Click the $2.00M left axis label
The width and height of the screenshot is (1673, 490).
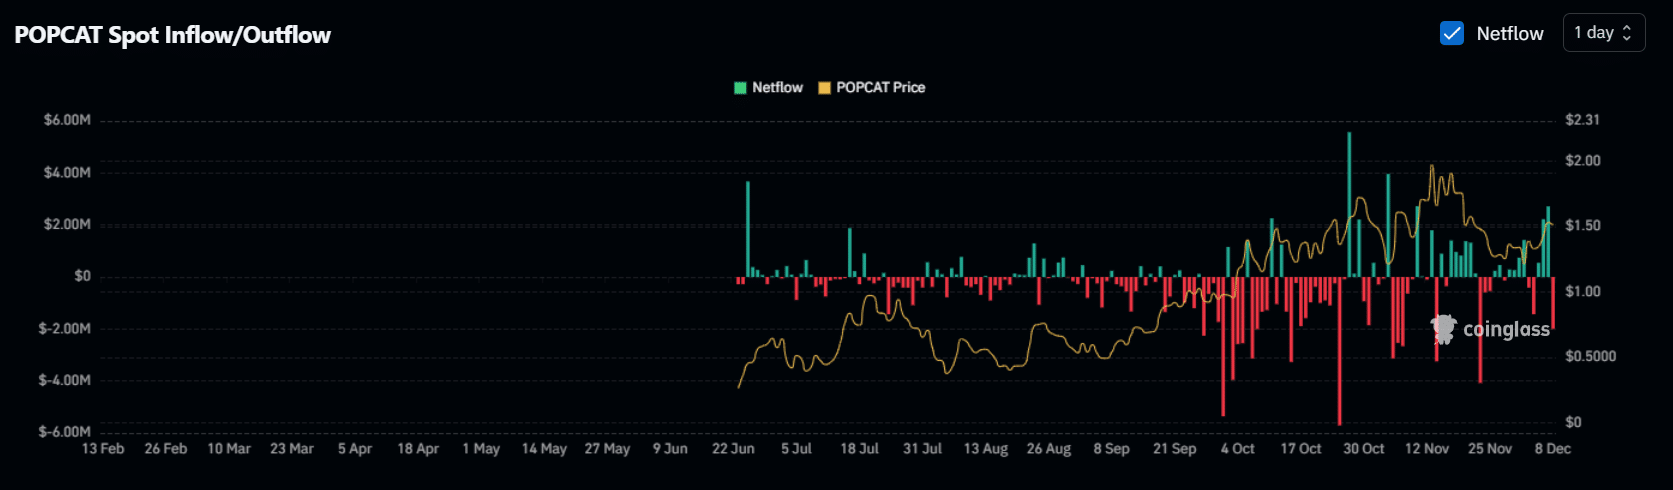click(x=67, y=224)
